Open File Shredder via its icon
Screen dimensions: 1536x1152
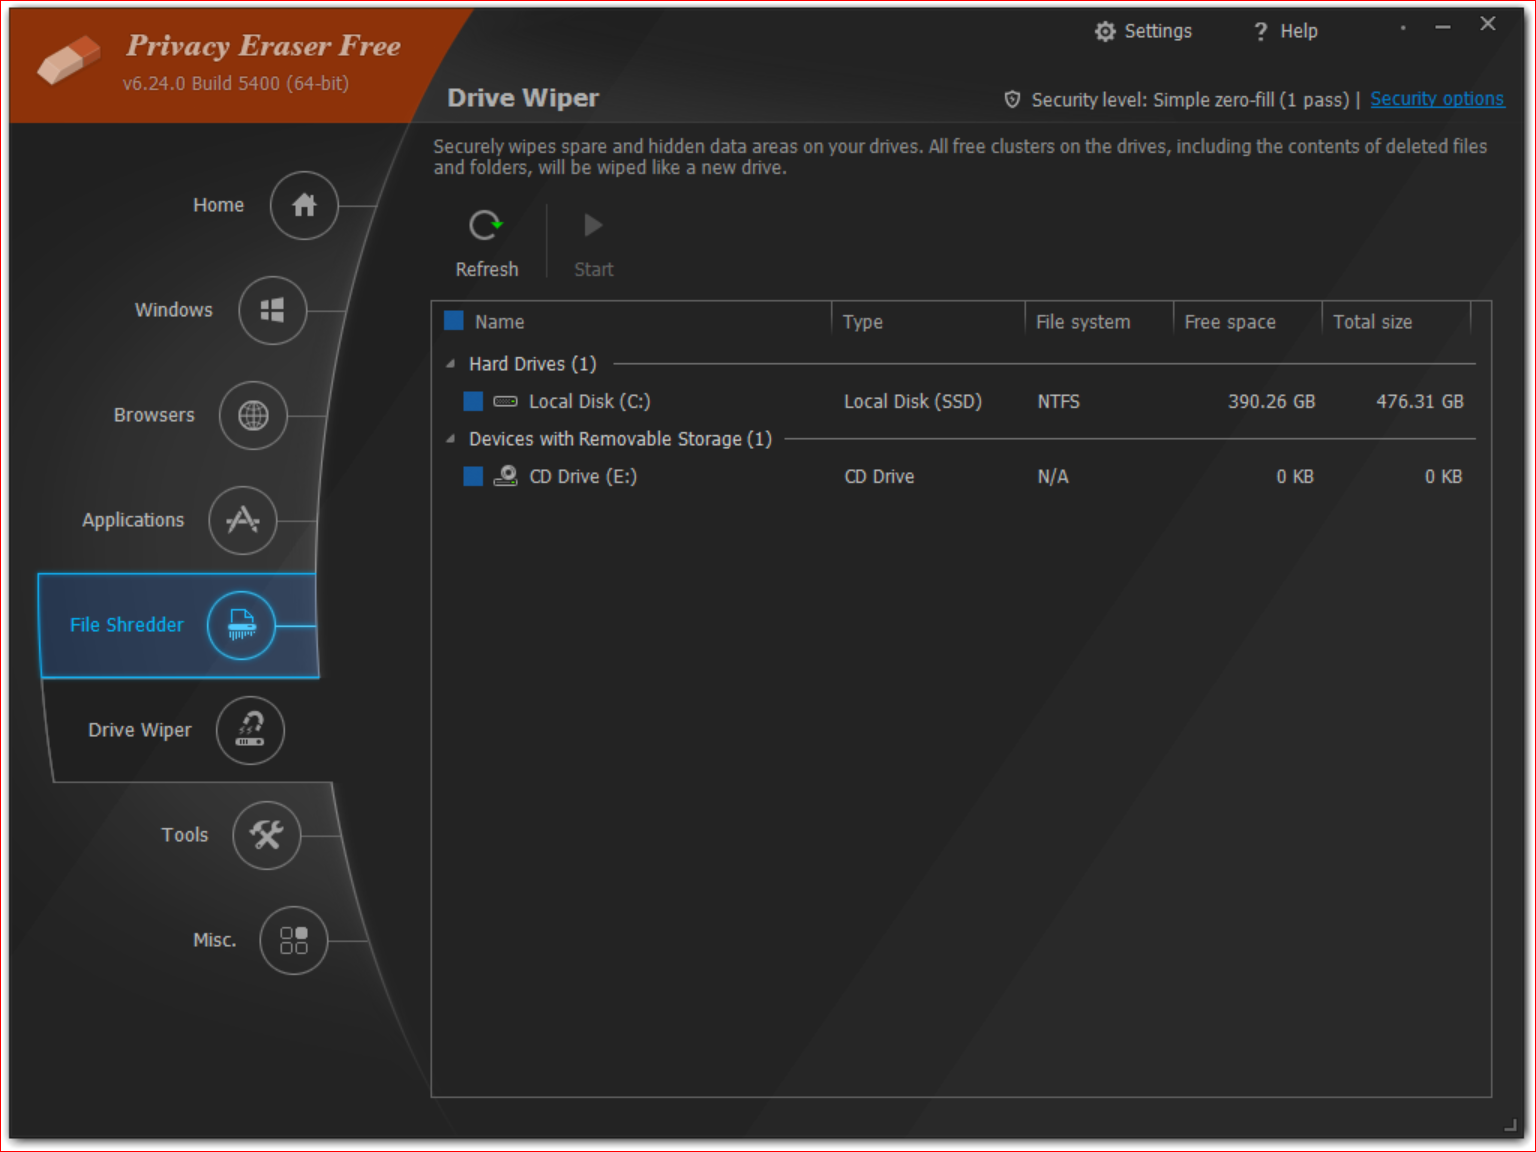(x=241, y=625)
